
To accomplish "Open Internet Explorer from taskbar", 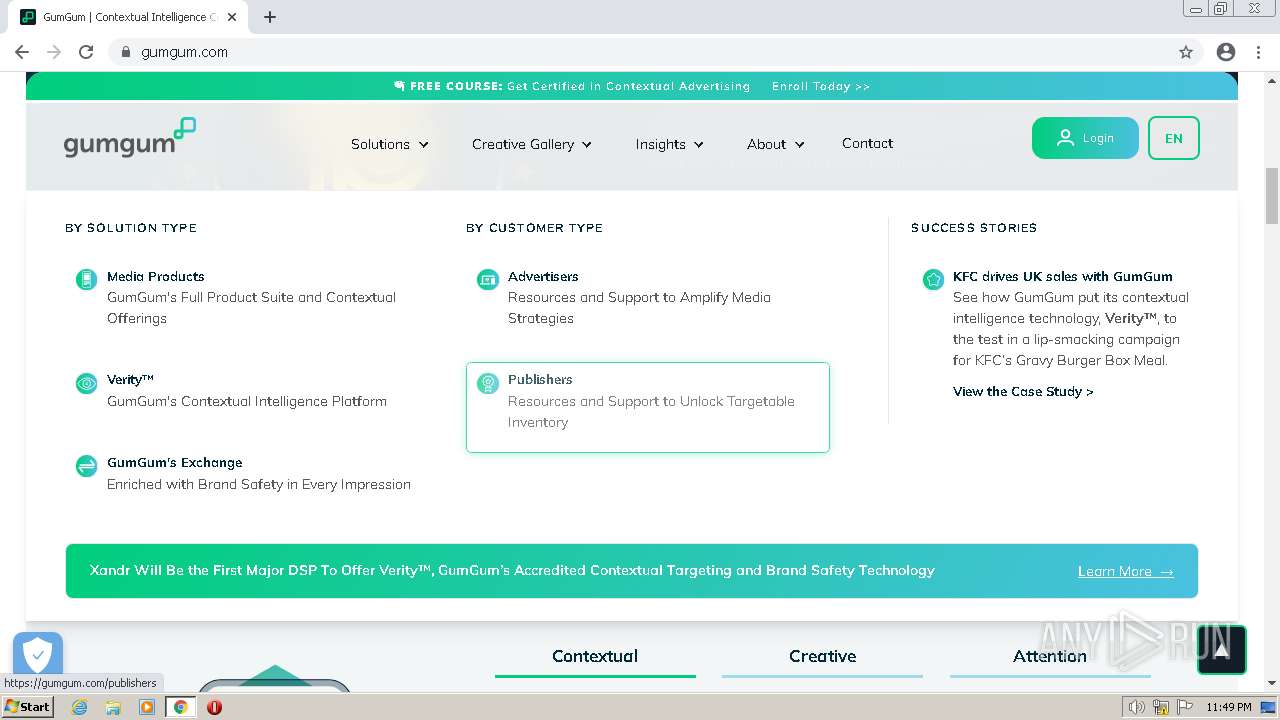I will [x=79, y=707].
